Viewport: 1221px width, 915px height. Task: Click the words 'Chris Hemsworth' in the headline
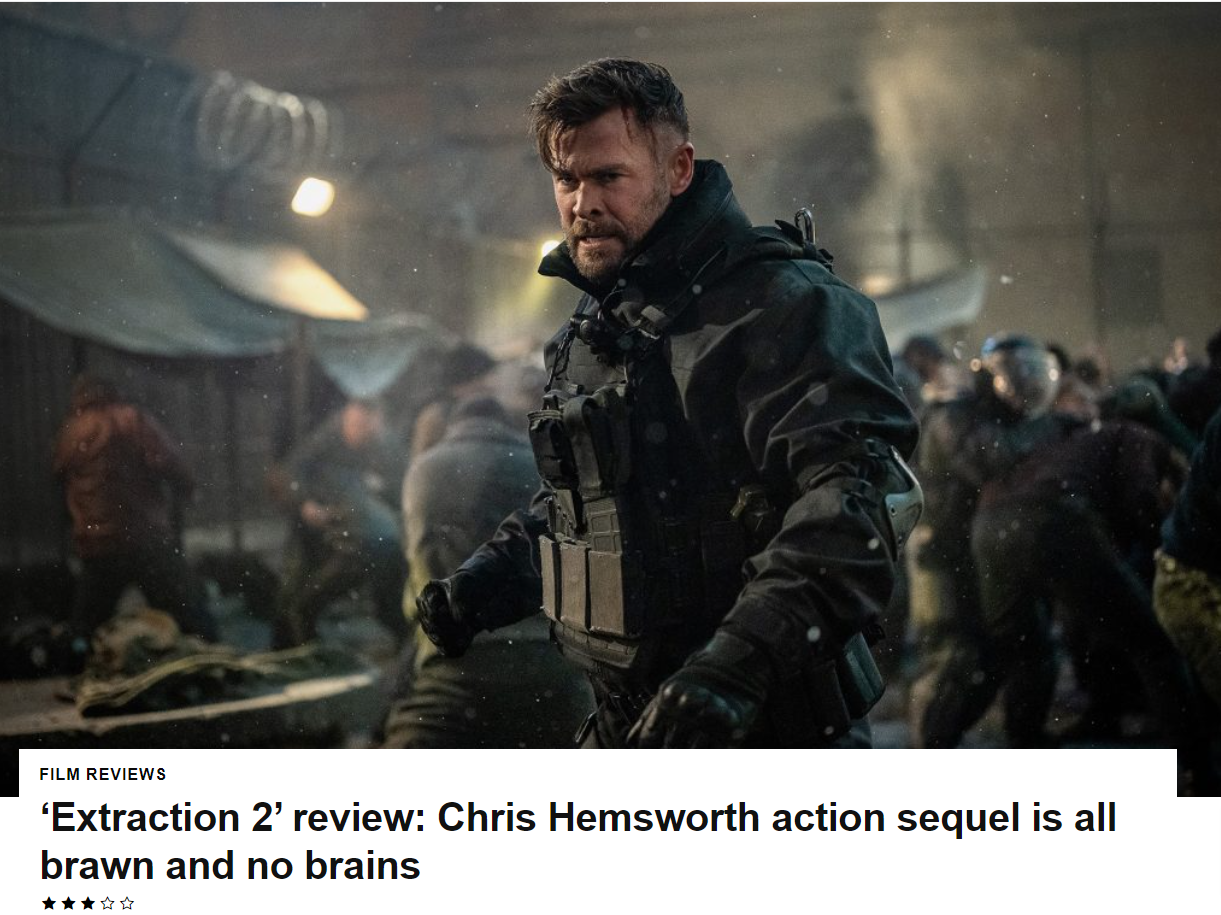pos(598,818)
